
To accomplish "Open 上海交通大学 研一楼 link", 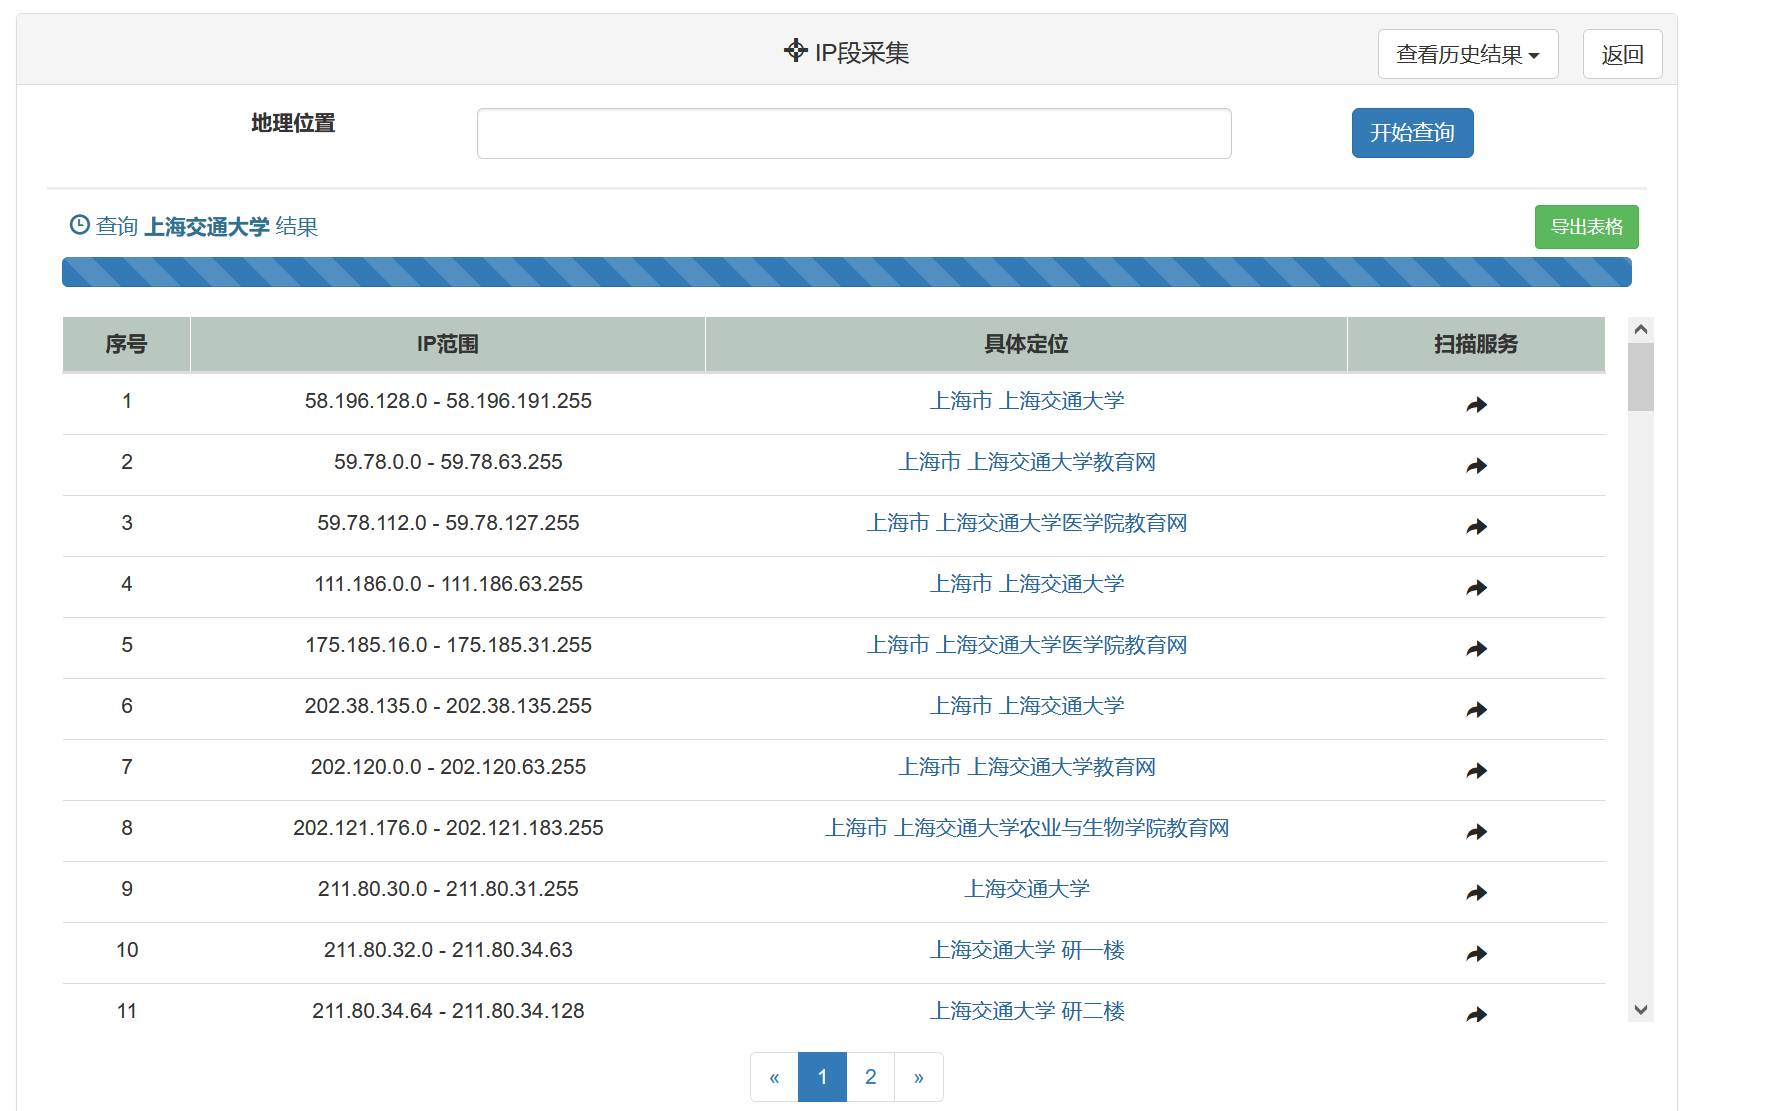I will click(1027, 950).
